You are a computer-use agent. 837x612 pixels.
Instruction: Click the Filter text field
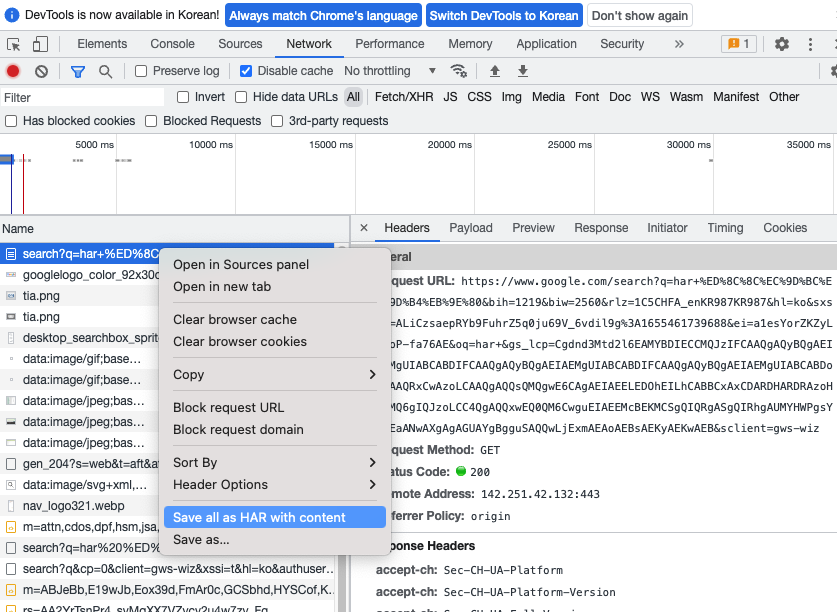[x=82, y=98]
